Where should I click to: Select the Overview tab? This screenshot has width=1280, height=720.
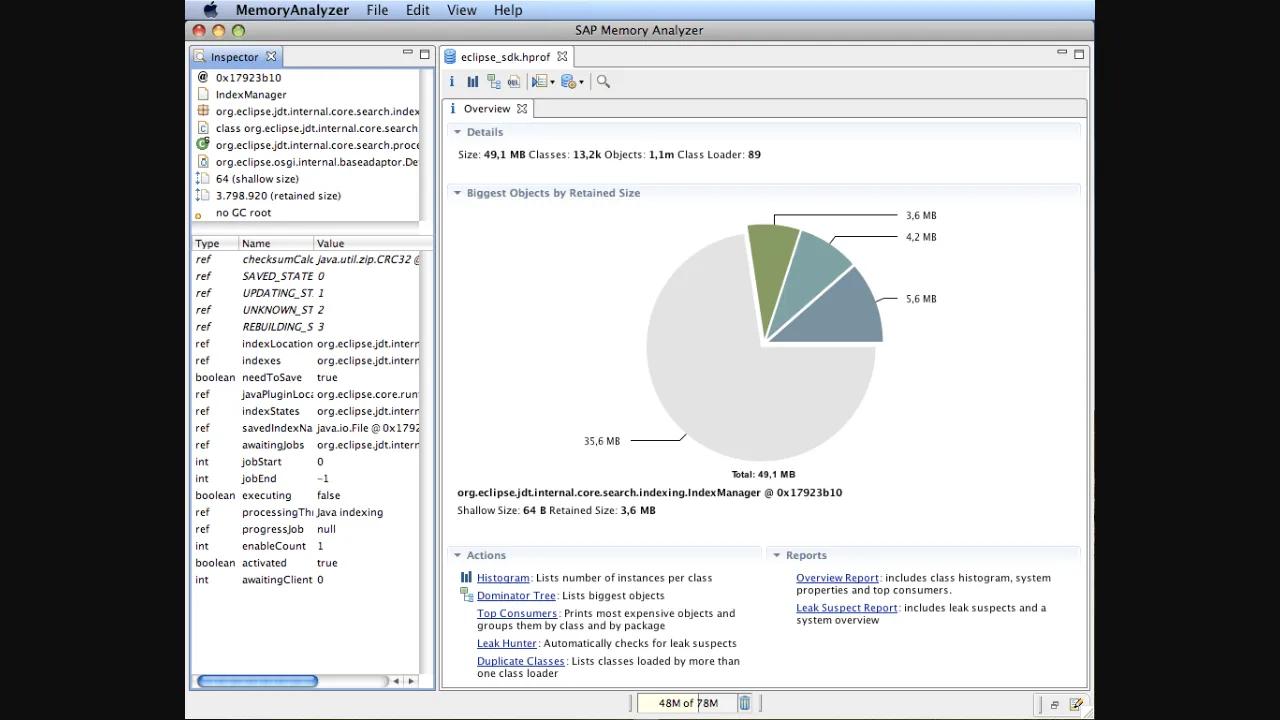click(487, 109)
